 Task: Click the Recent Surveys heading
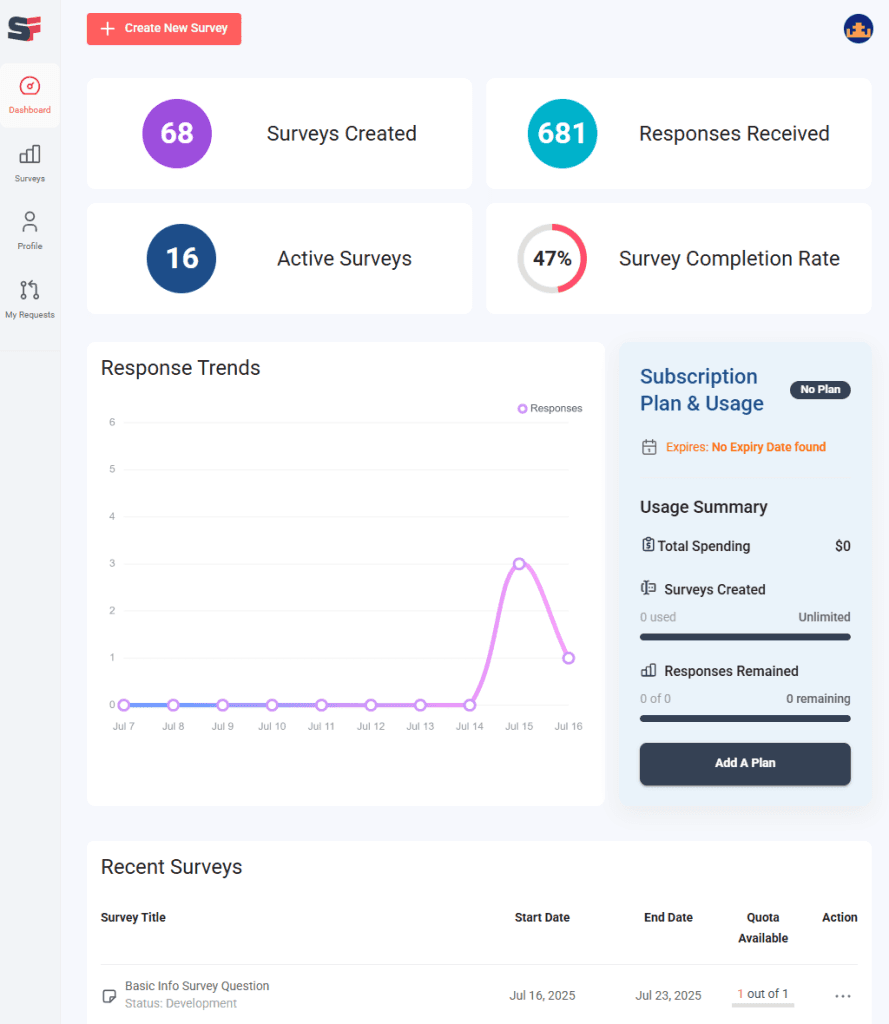pyautogui.click(x=171, y=867)
